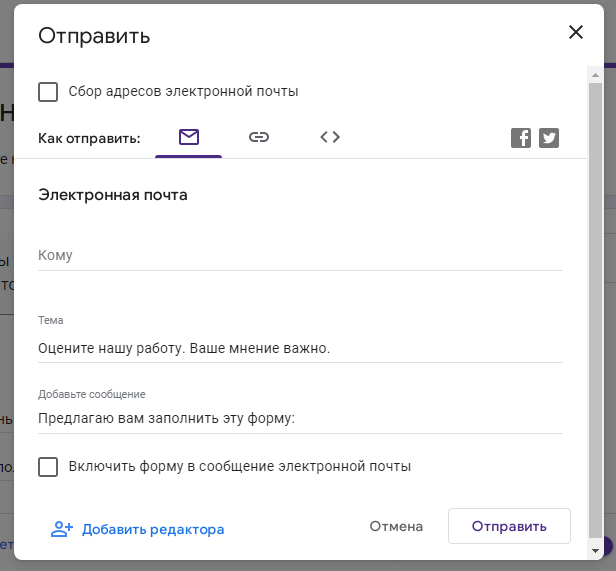Edit the Добавьте сообщение message field

301,419
